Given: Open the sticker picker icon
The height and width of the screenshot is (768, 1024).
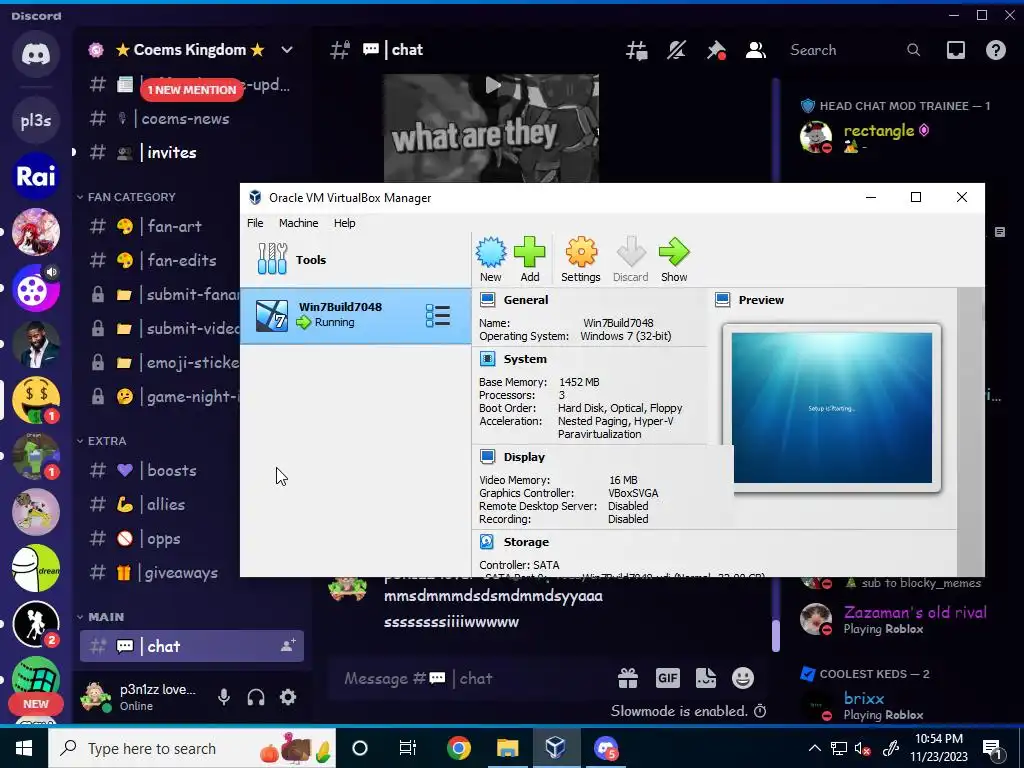Looking at the screenshot, I should click(x=705, y=679).
